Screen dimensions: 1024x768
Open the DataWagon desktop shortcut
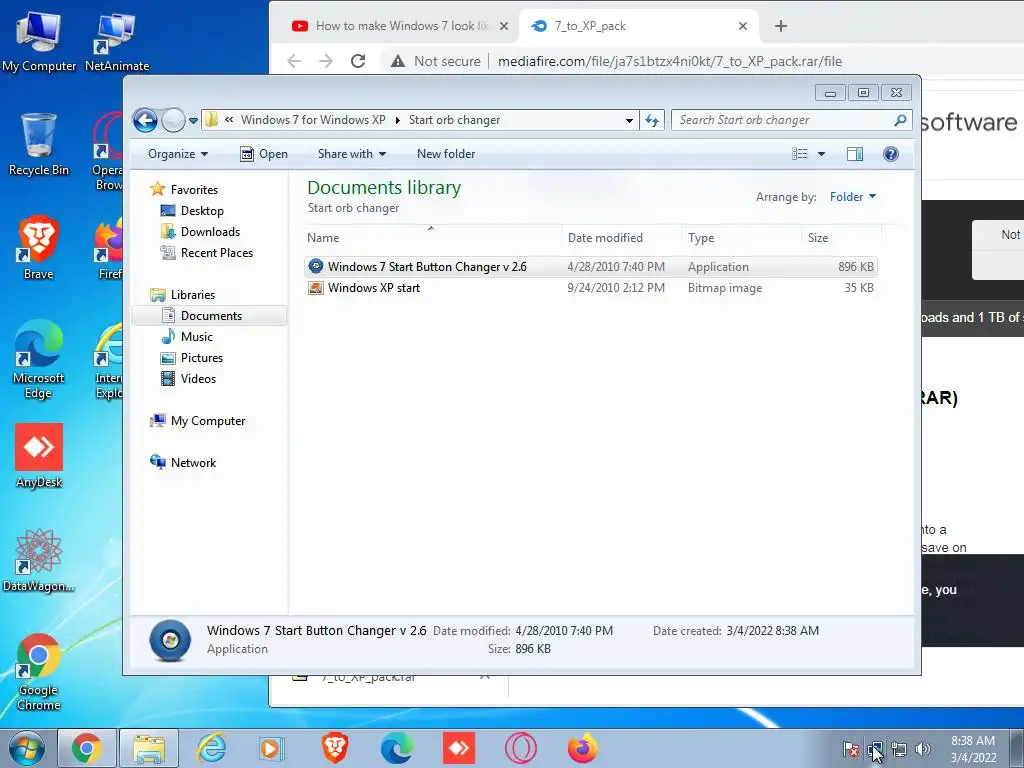pos(39,560)
